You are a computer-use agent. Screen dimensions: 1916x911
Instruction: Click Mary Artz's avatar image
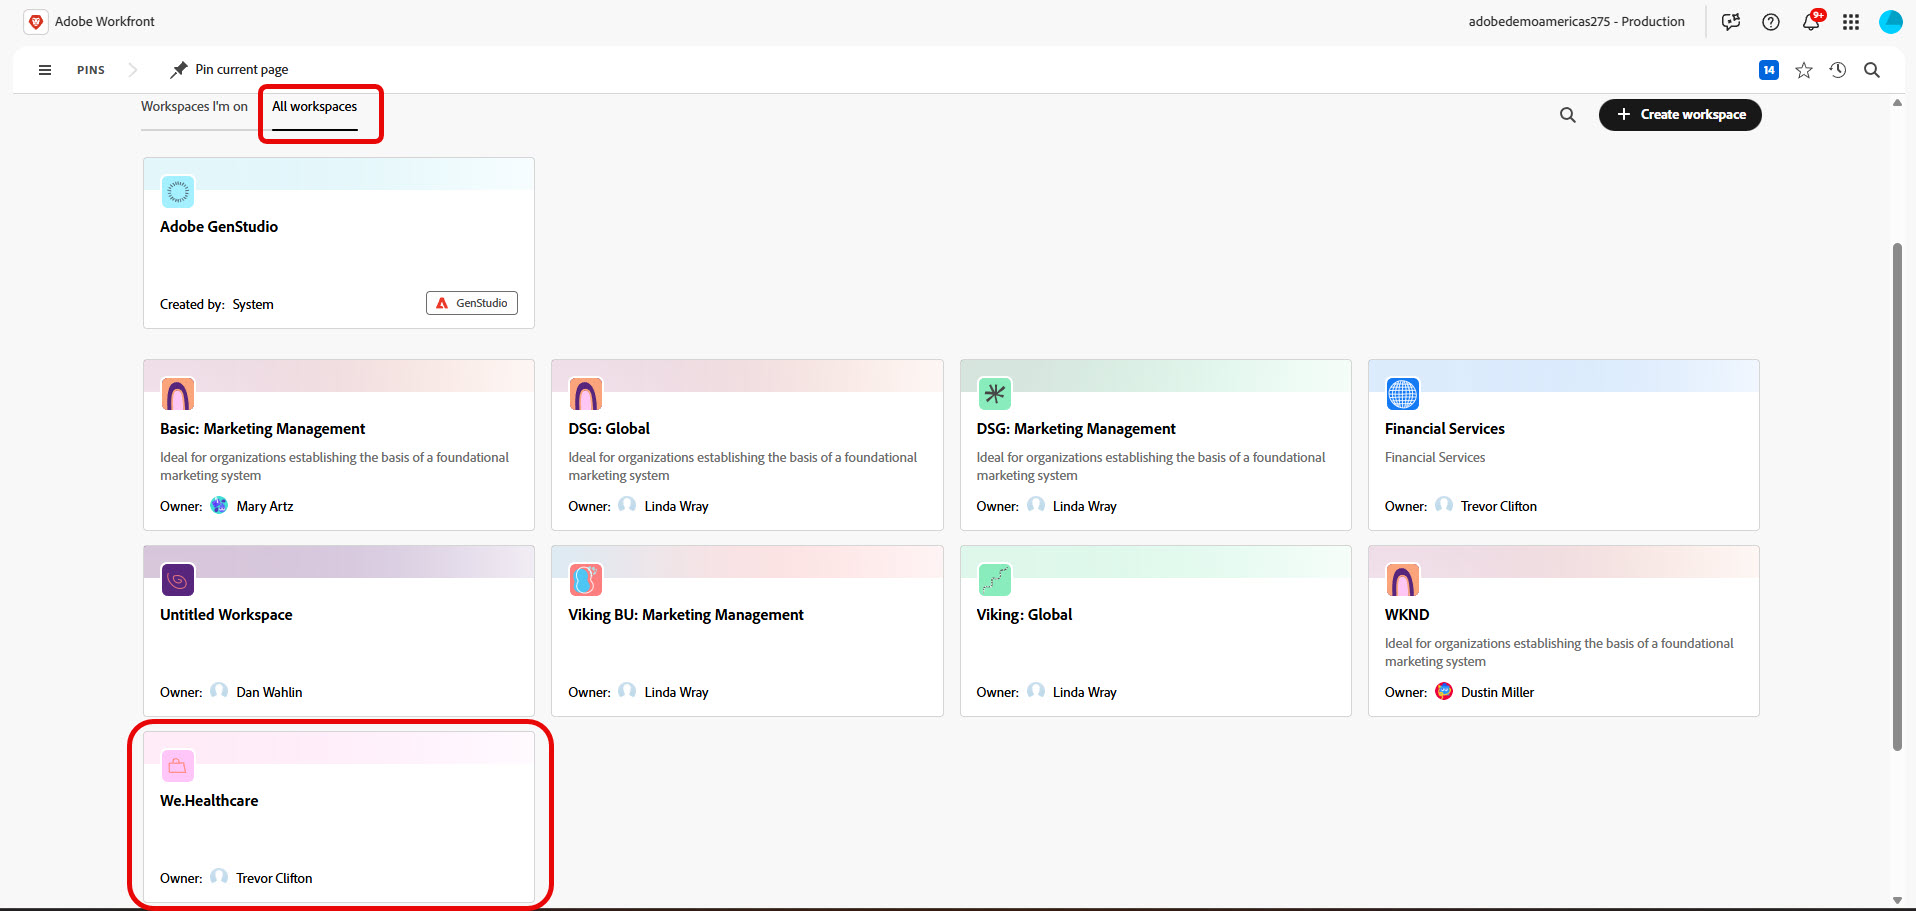point(219,505)
